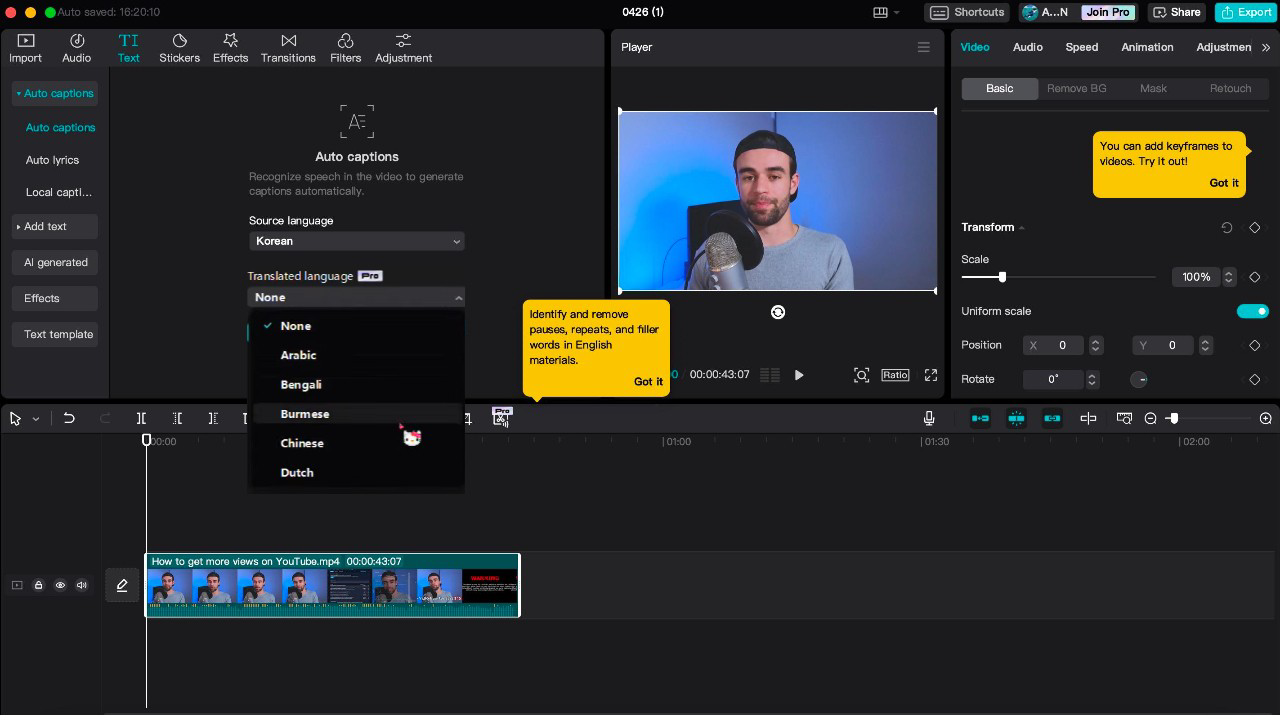The width and height of the screenshot is (1280, 720).
Task: Switch to the Audio tab in the right panel
Action: 1027,47
